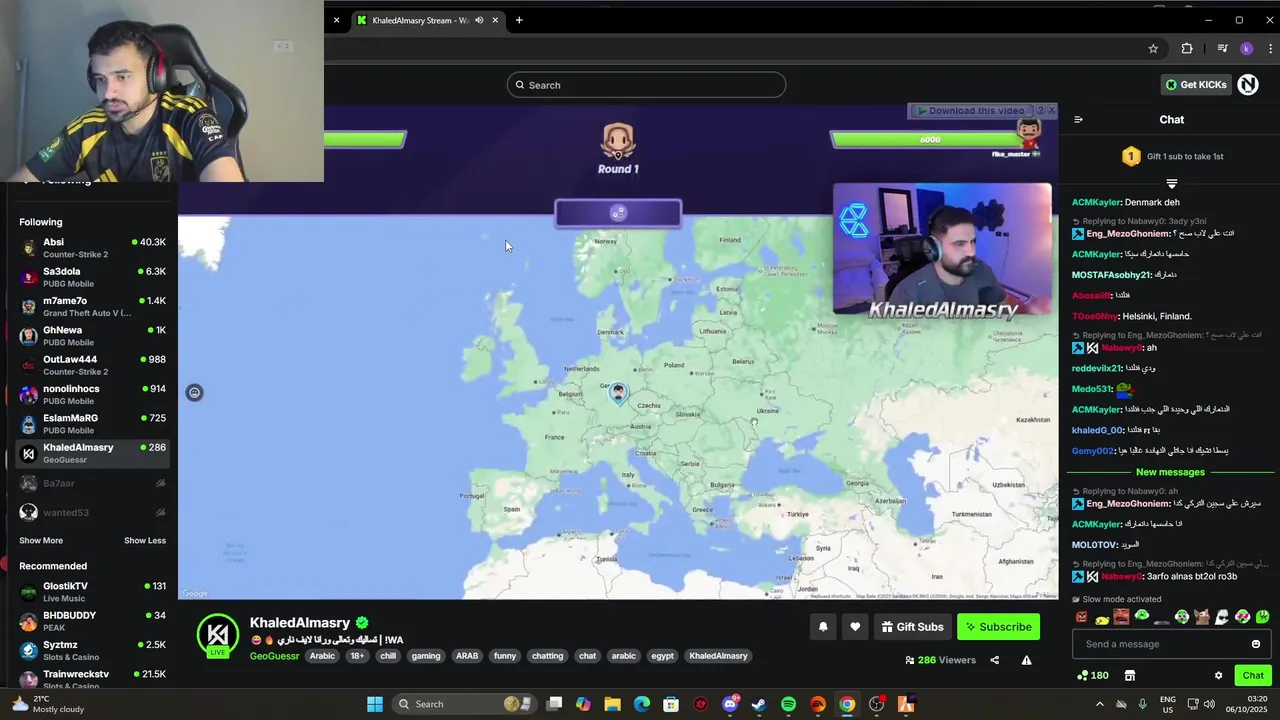This screenshot has height=720, width=1280.
Task: Open OutLaw444 channel in sidebar
Action: pyautogui.click(x=92, y=365)
